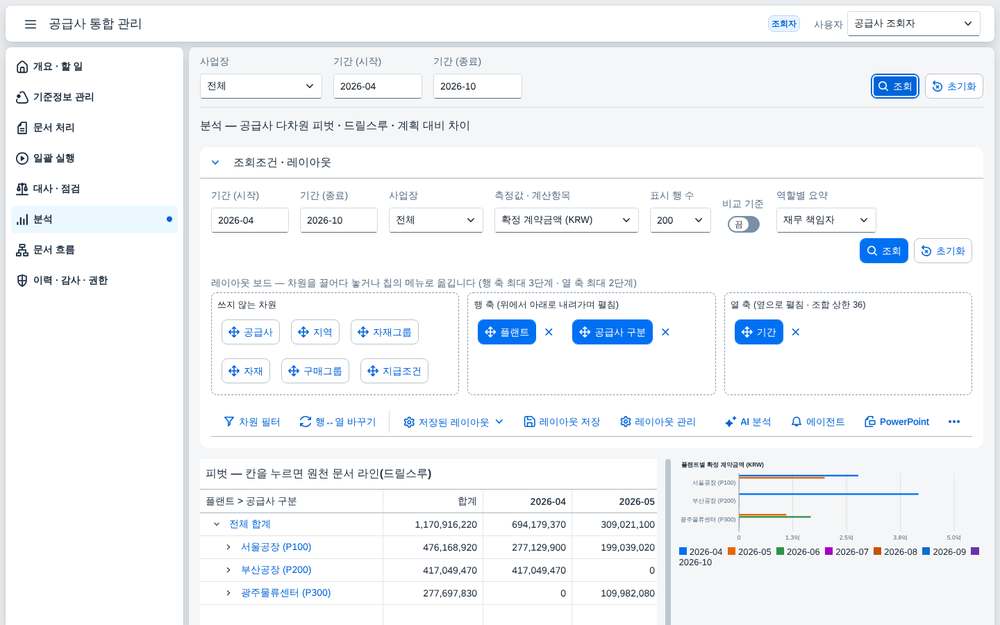Drill into cell 694,179,370
This screenshot has width=1000, height=625.
(527, 524)
